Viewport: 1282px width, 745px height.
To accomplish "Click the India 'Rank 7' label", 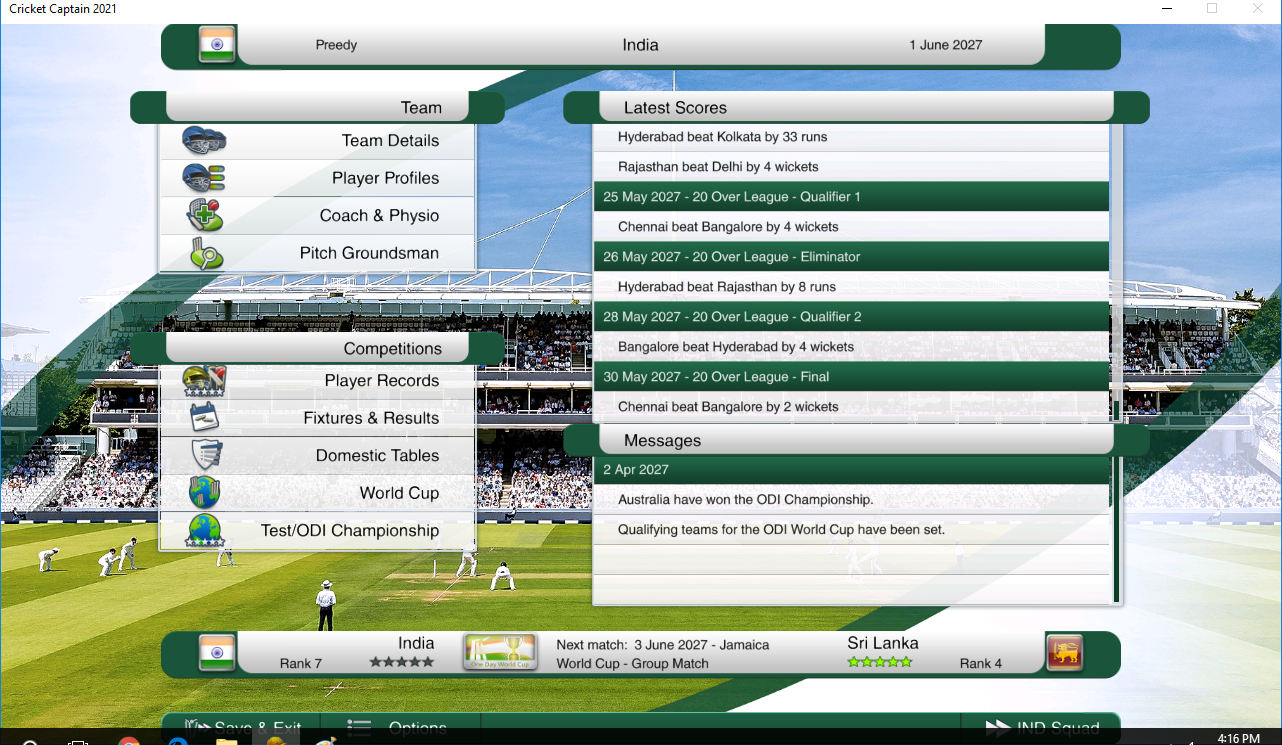I will [301, 664].
